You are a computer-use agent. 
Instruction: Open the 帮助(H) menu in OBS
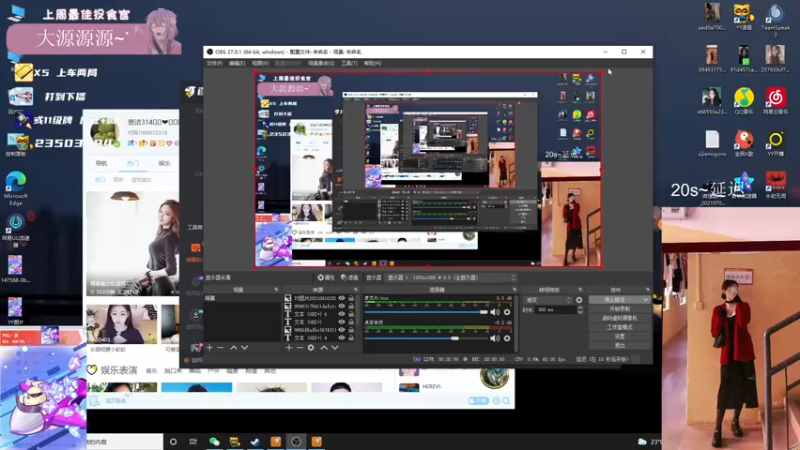[372, 63]
